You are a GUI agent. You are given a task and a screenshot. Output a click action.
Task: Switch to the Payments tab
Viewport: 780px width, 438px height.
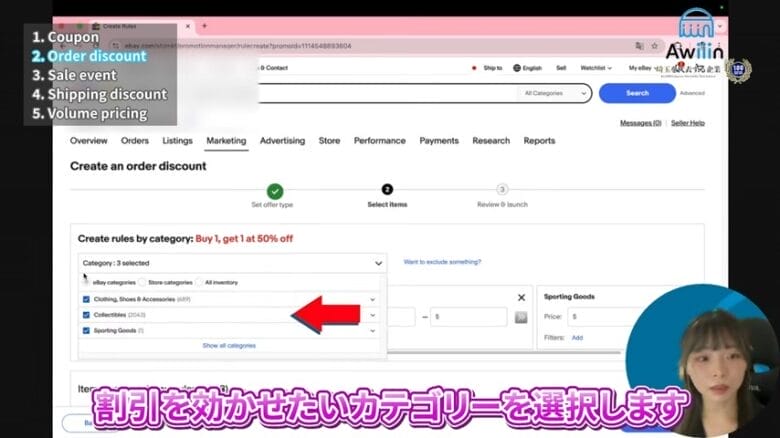click(x=439, y=141)
